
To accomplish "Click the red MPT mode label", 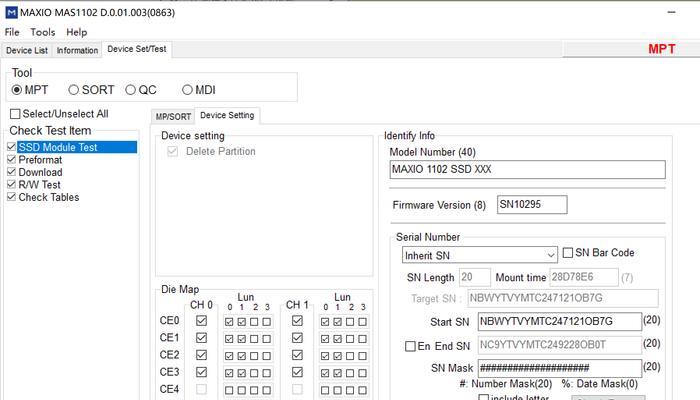I will click(662, 49).
